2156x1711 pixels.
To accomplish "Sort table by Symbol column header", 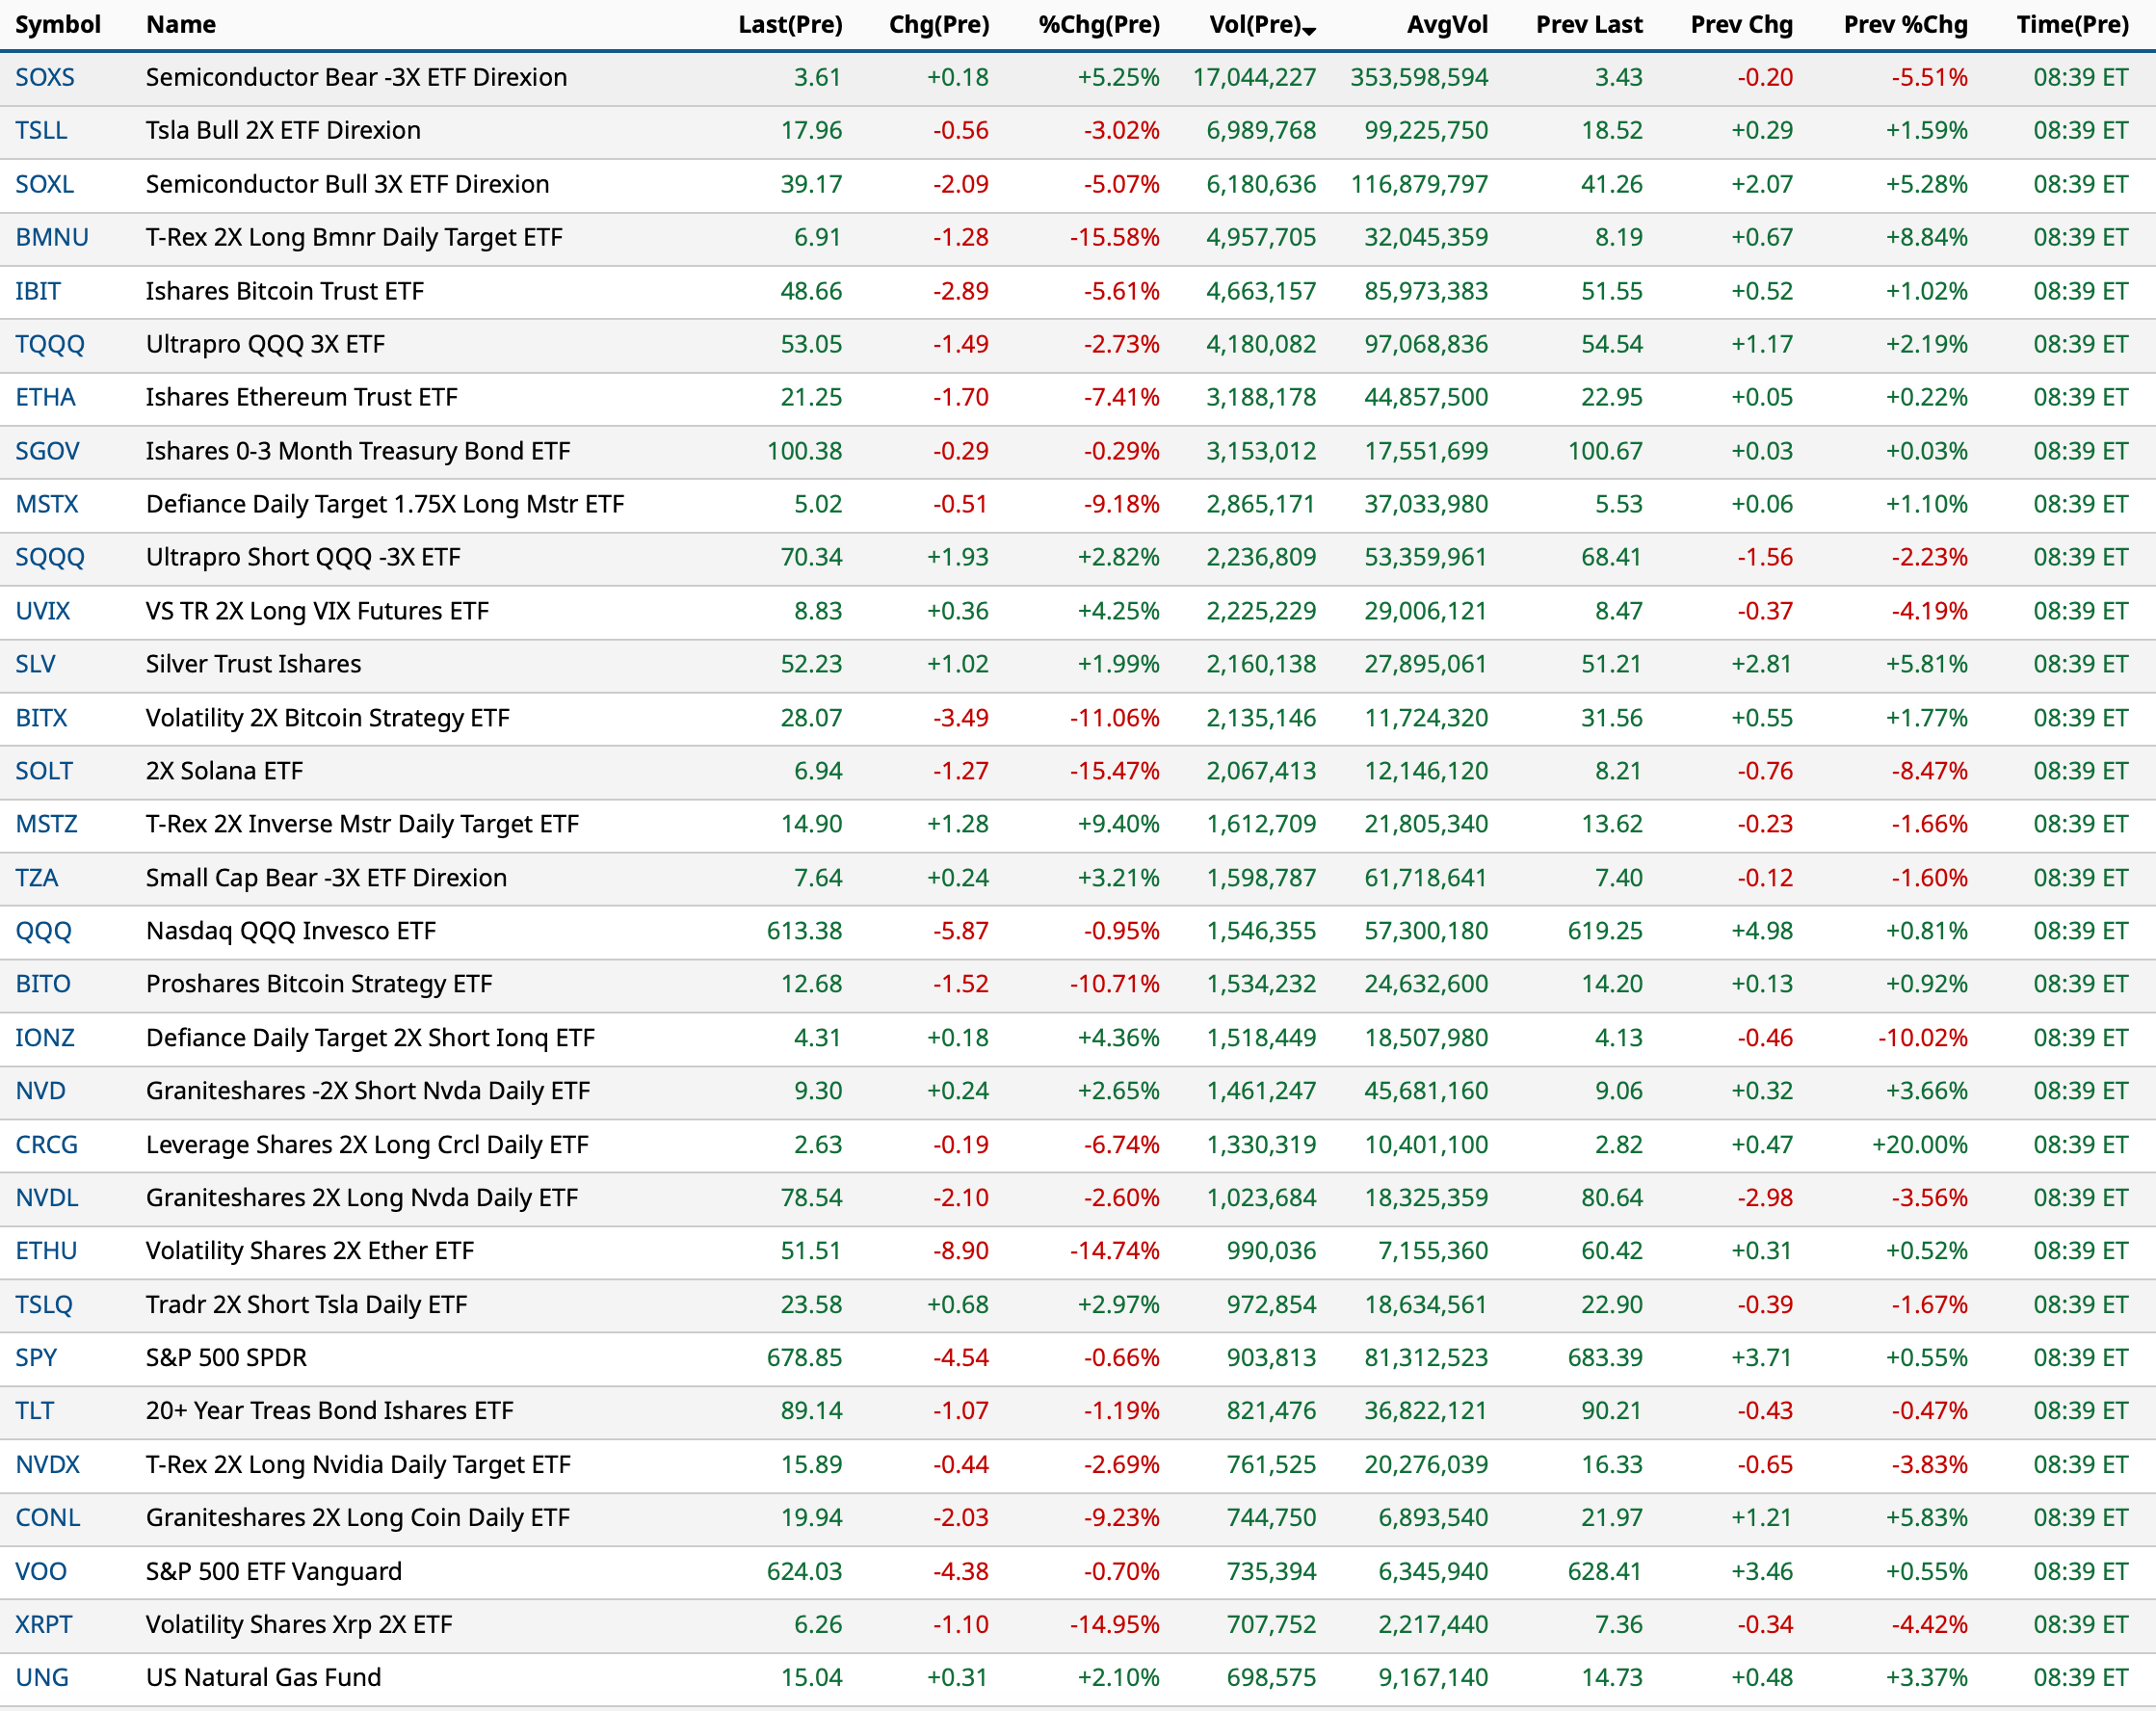I will [58, 24].
